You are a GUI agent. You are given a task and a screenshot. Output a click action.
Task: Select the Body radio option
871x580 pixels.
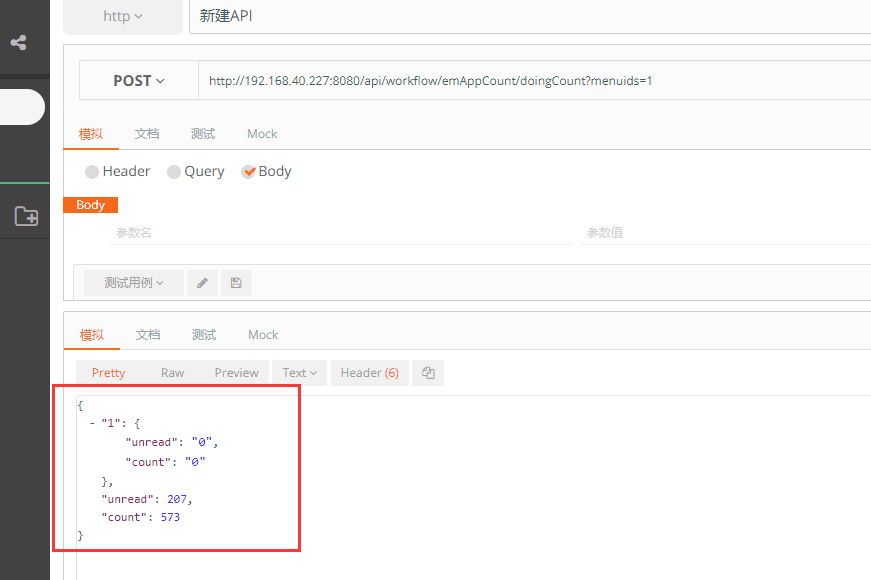tap(248, 172)
